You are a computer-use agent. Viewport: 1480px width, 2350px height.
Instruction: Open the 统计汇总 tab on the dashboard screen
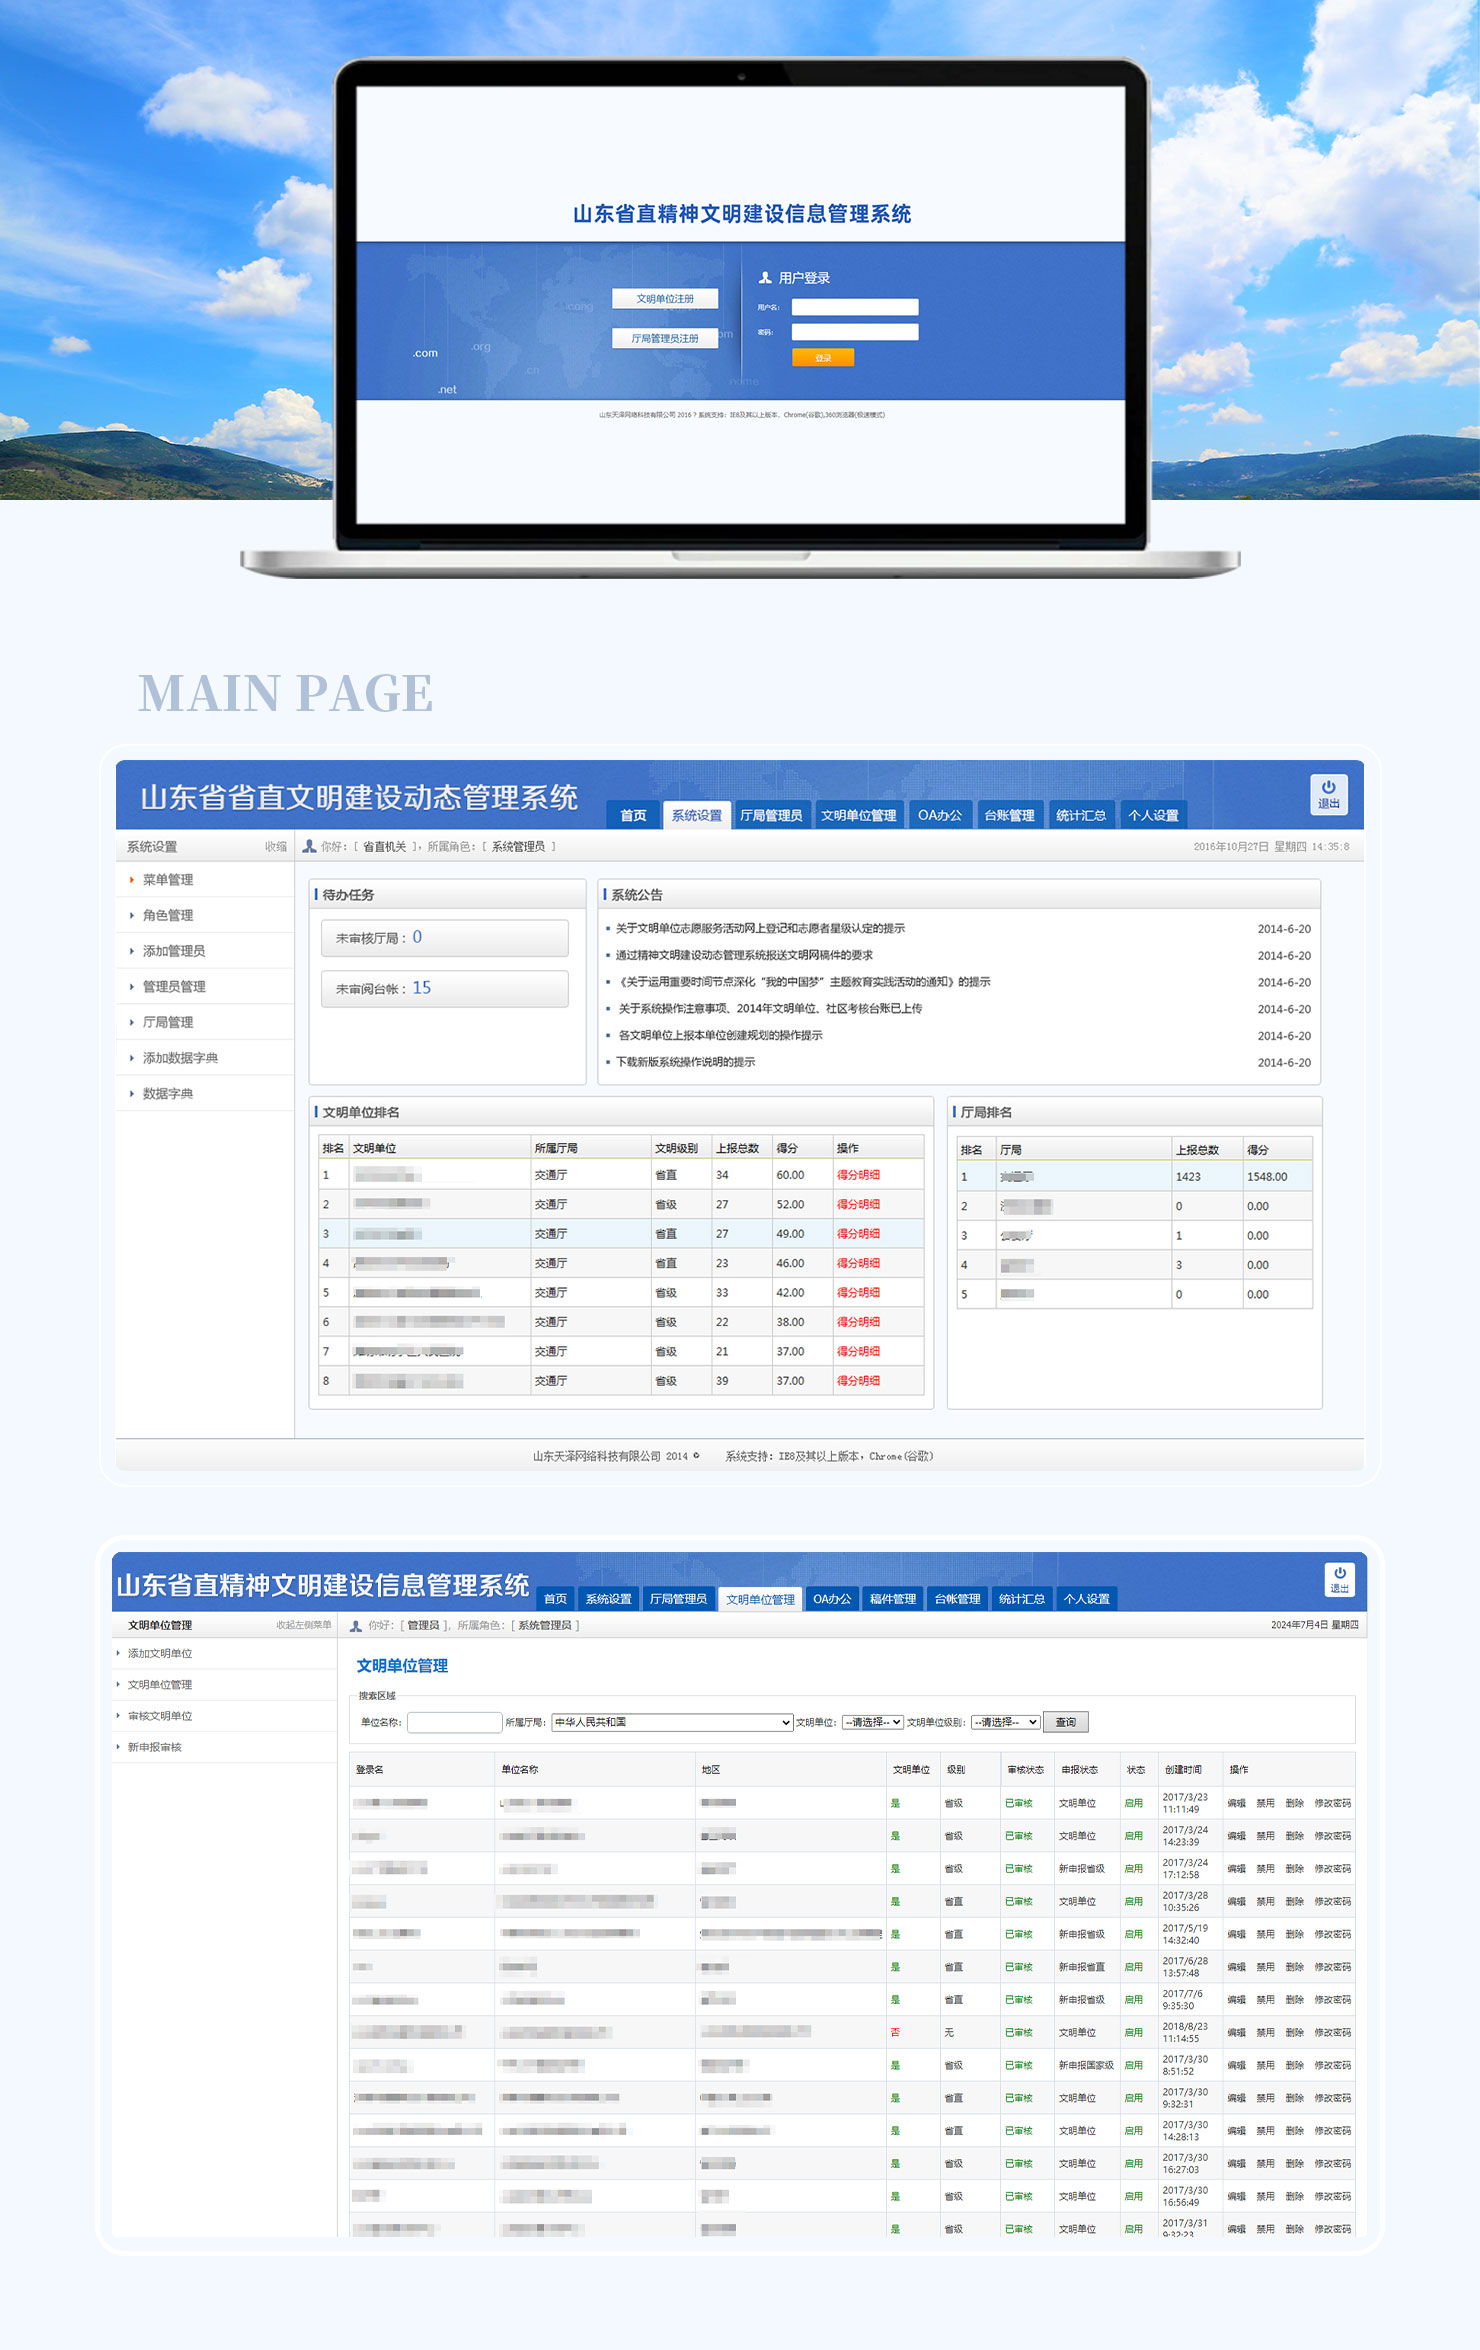1081,815
